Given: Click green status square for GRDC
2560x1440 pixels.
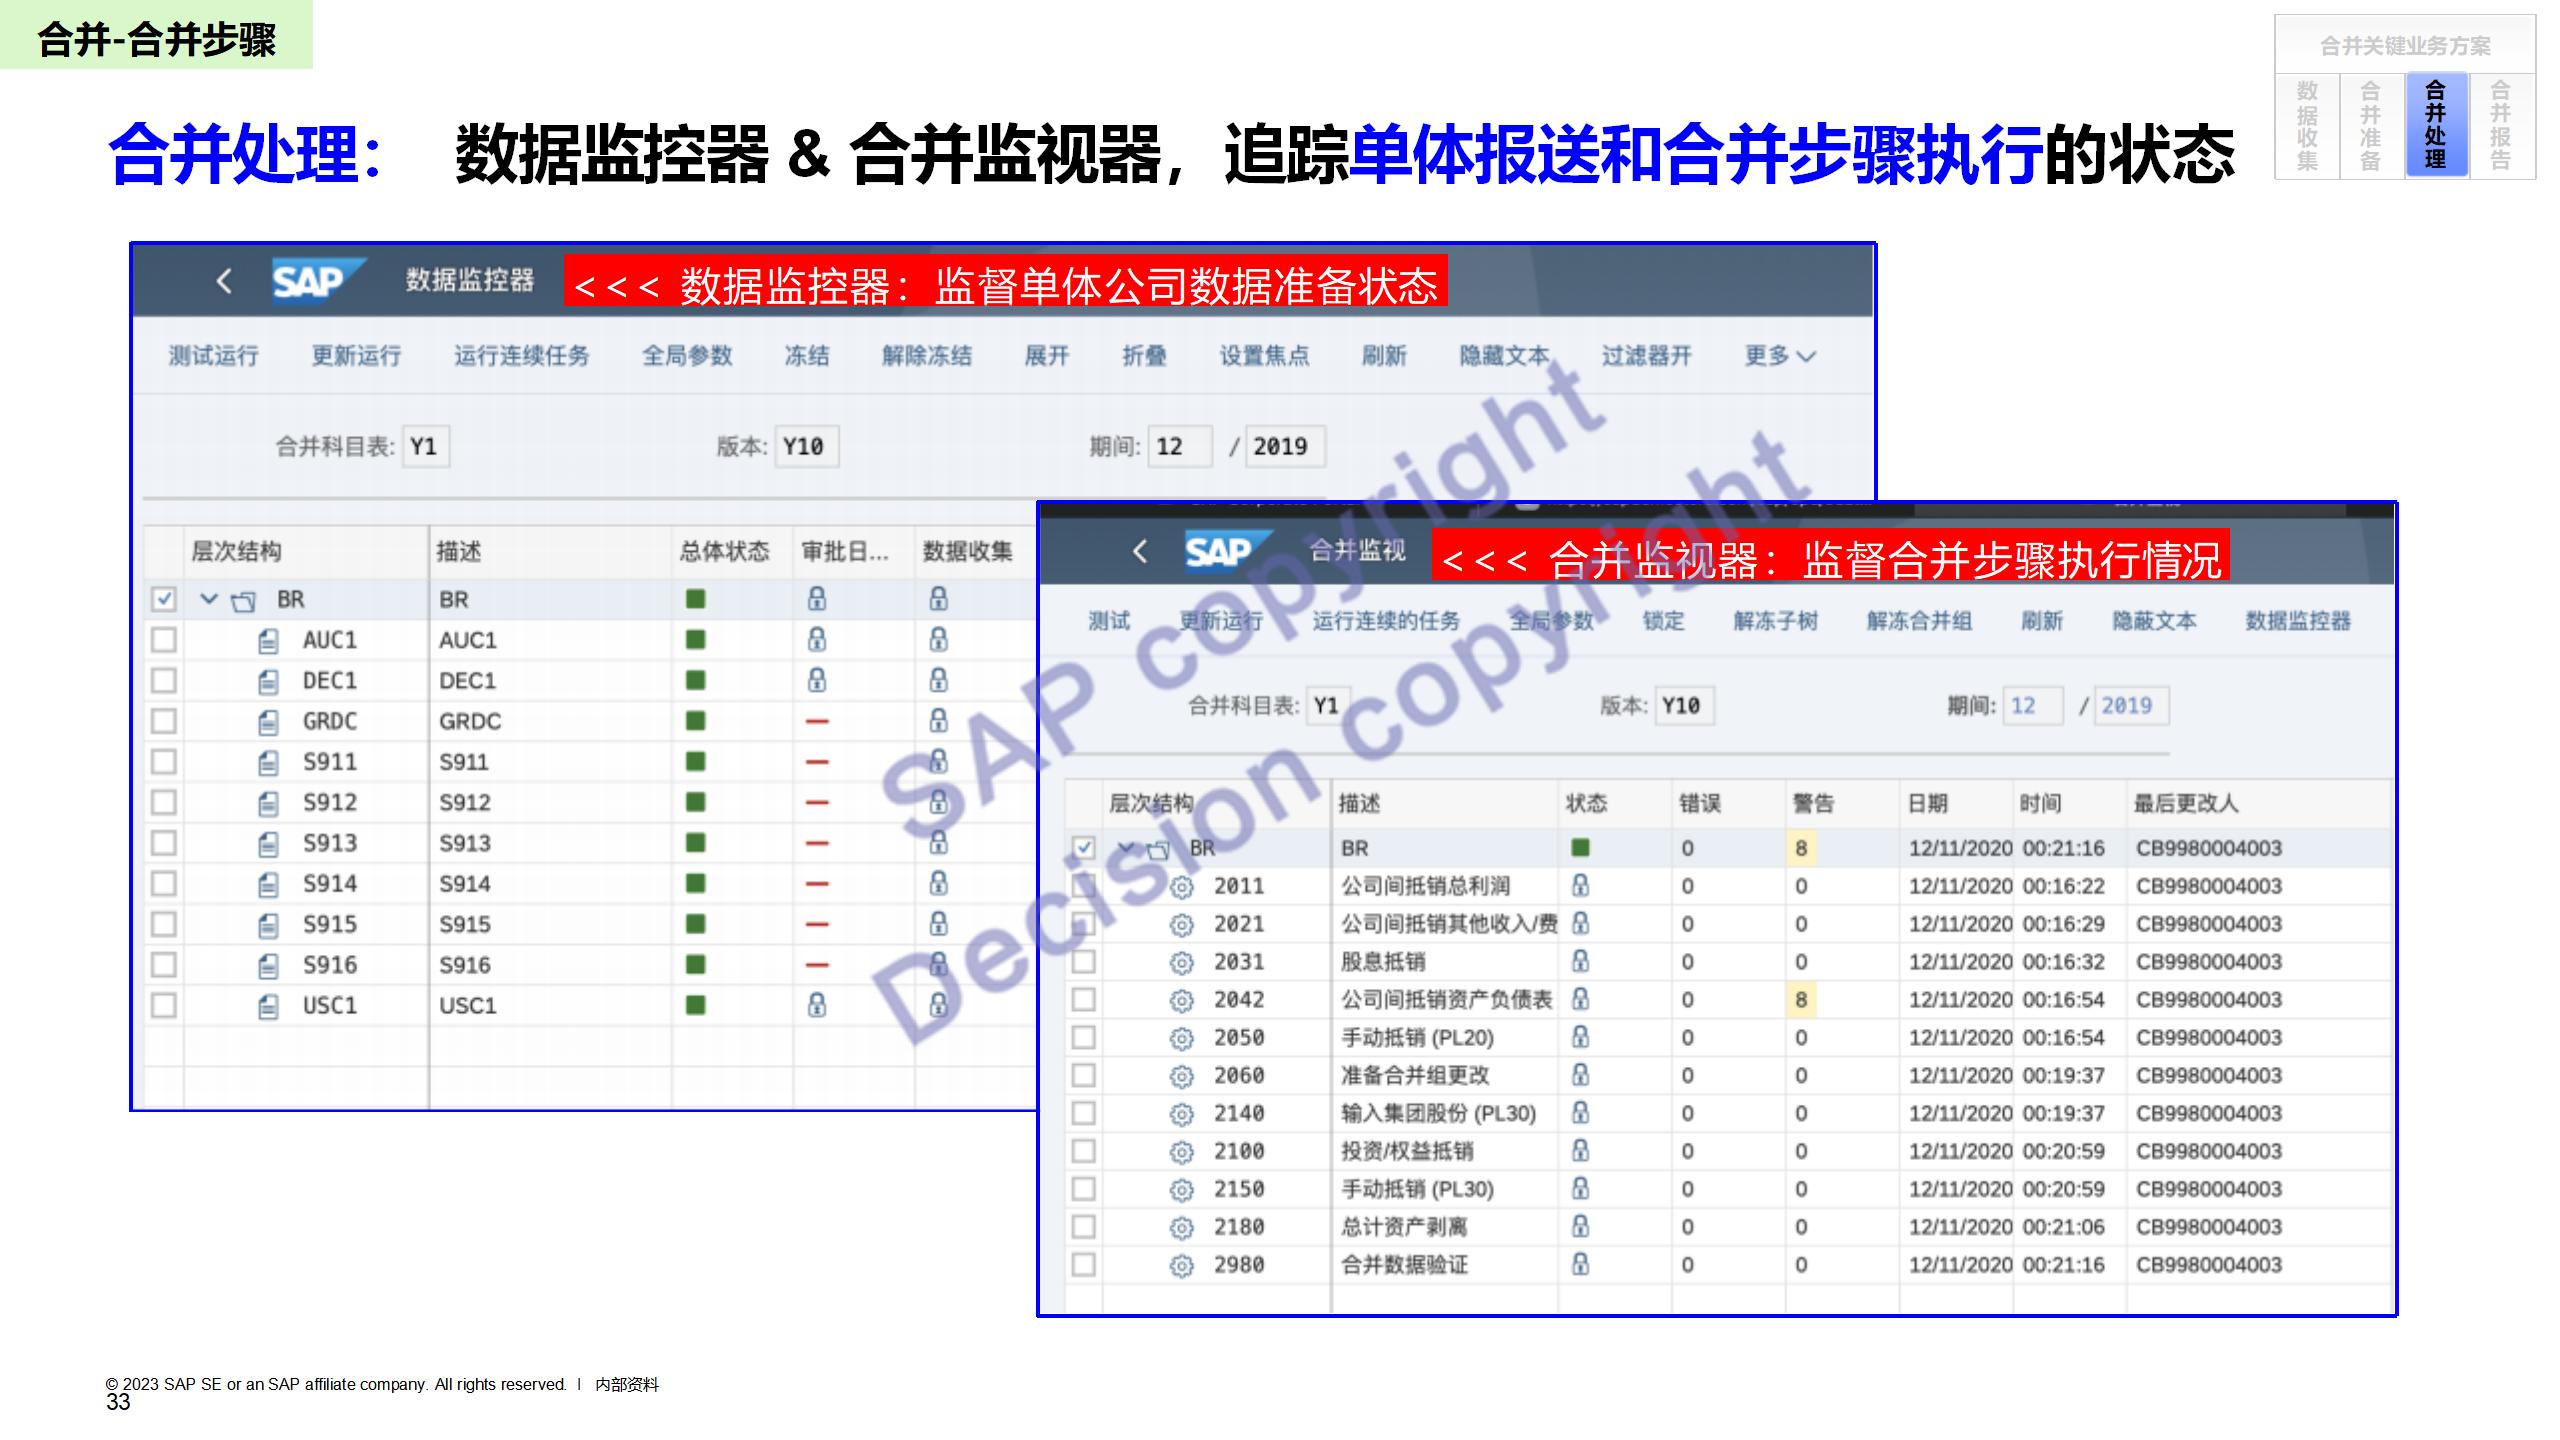Looking at the screenshot, I should pyautogui.click(x=696, y=721).
